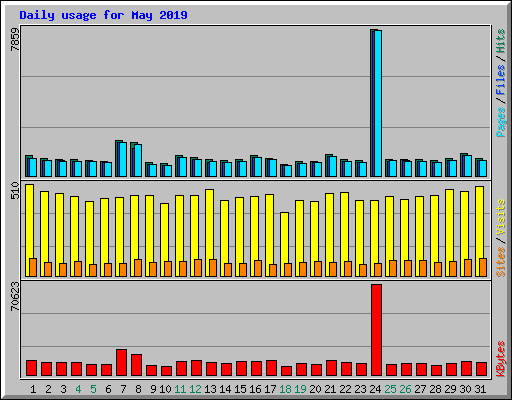Screen dimensions: 512x400
Task: Select the cyan hits bar for day 8
Action: 138,160
